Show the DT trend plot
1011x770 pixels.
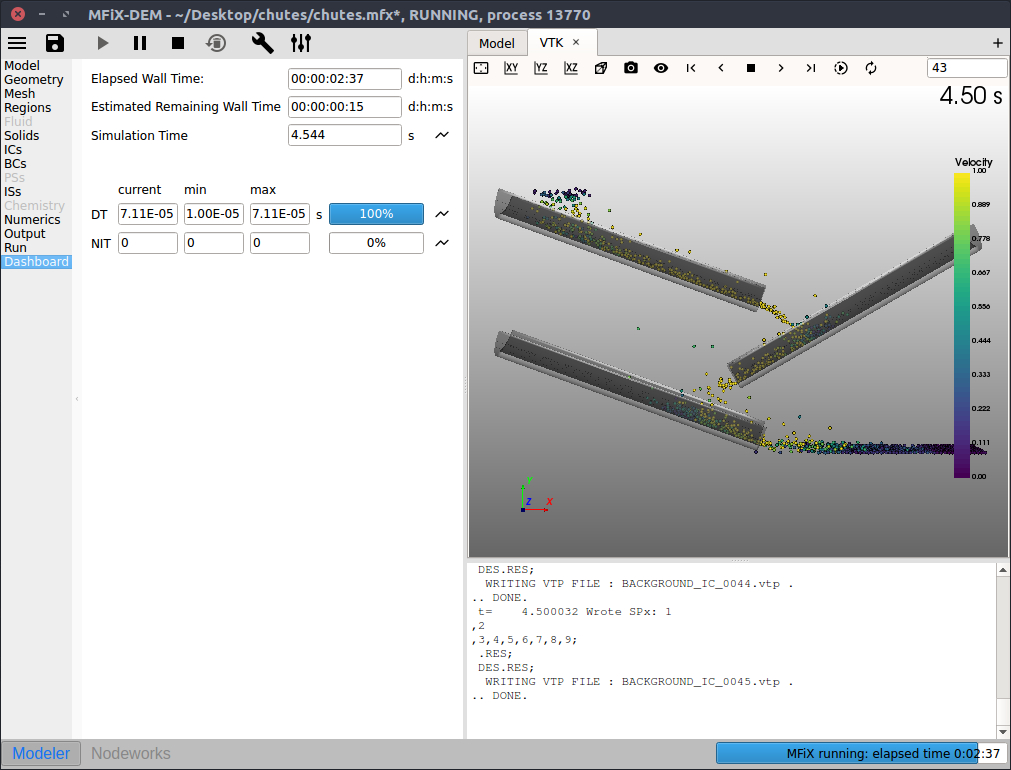(x=442, y=214)
